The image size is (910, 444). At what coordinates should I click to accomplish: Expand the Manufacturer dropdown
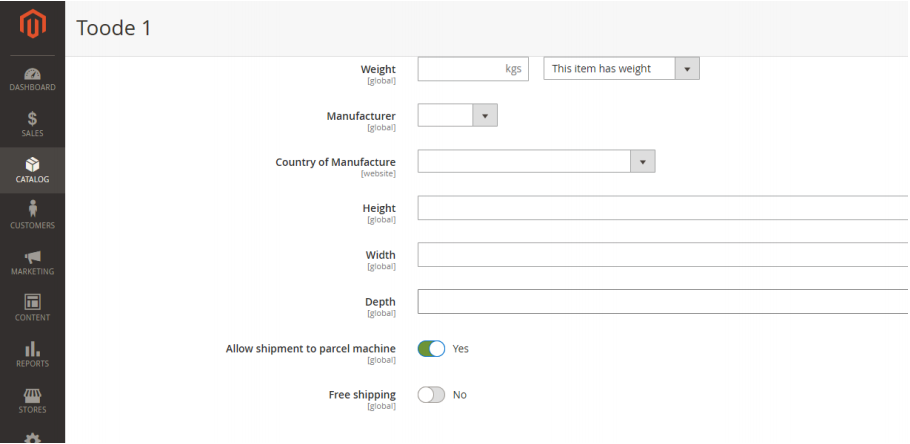457,115
